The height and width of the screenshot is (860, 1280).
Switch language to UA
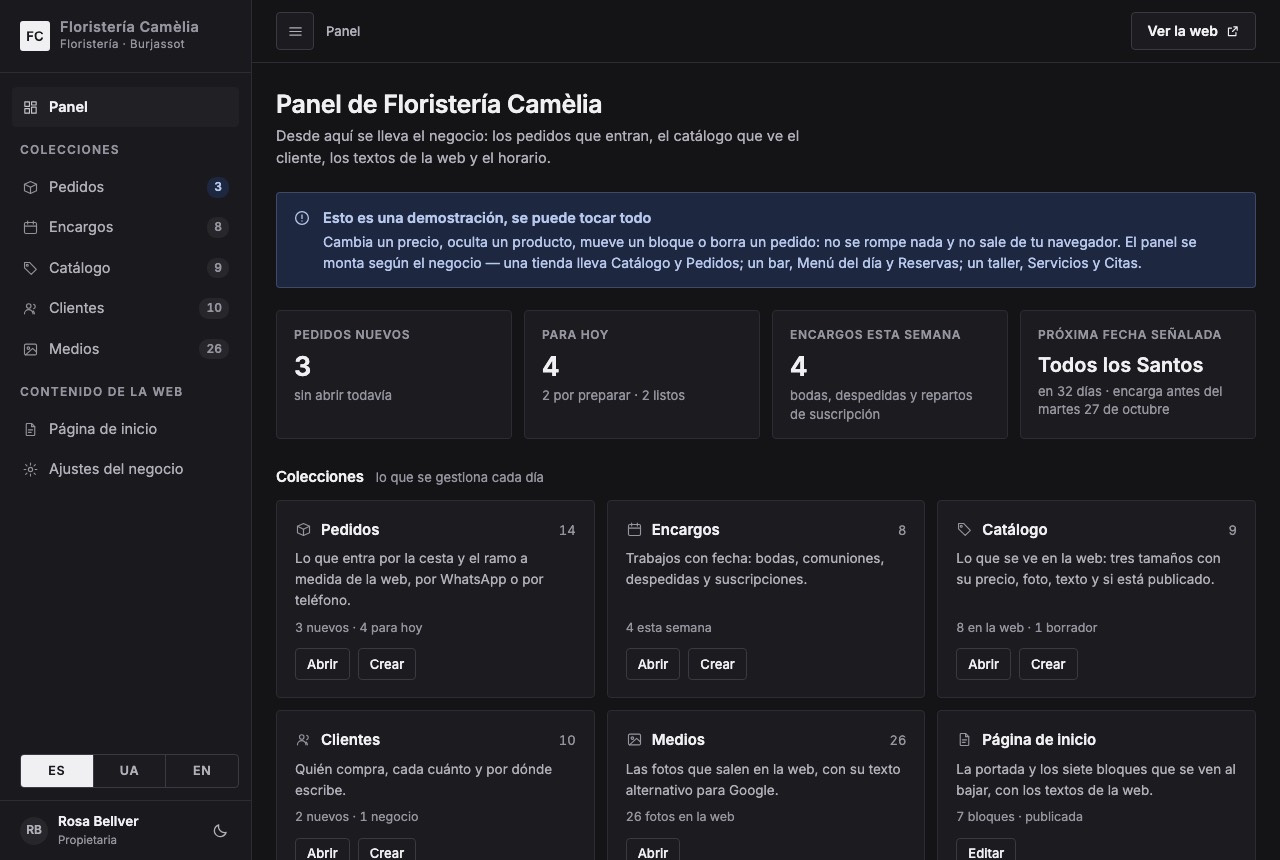[129, 771]
